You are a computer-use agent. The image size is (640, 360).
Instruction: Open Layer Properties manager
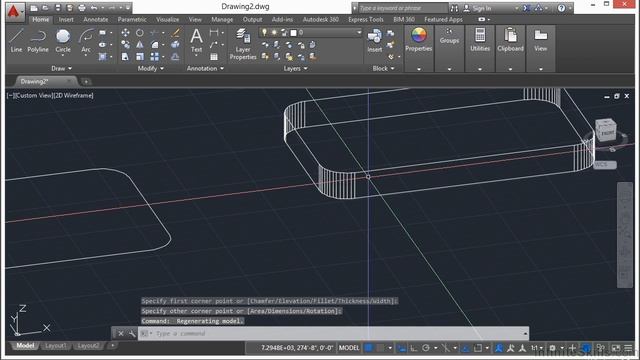pos(243,44)
